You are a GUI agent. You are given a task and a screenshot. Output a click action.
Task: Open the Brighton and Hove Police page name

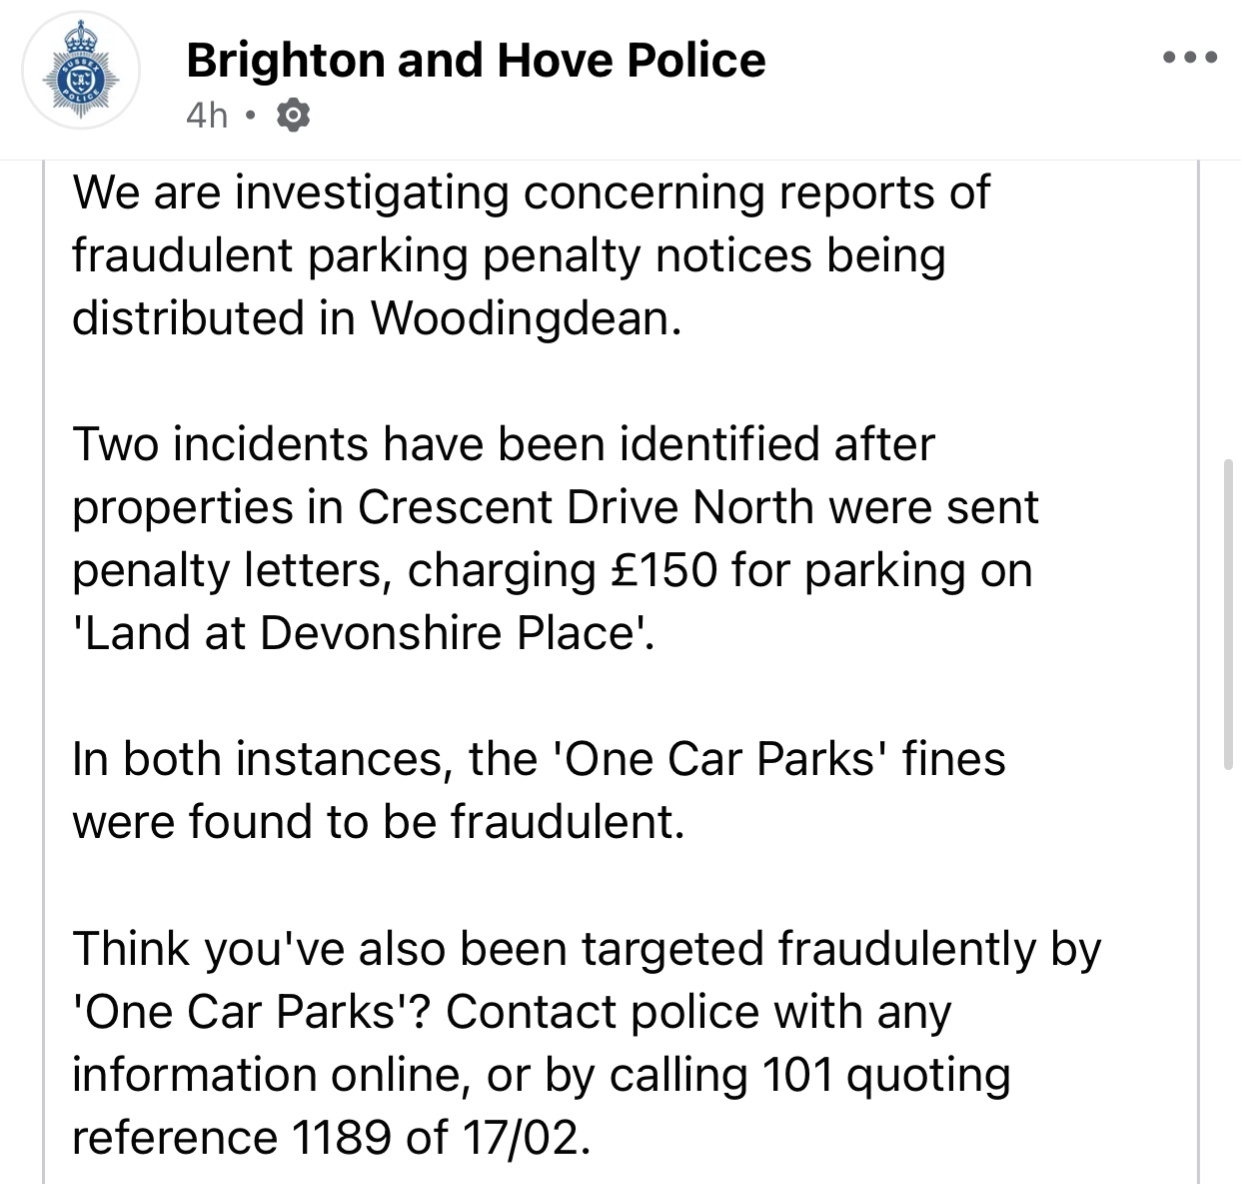point(475,60)
